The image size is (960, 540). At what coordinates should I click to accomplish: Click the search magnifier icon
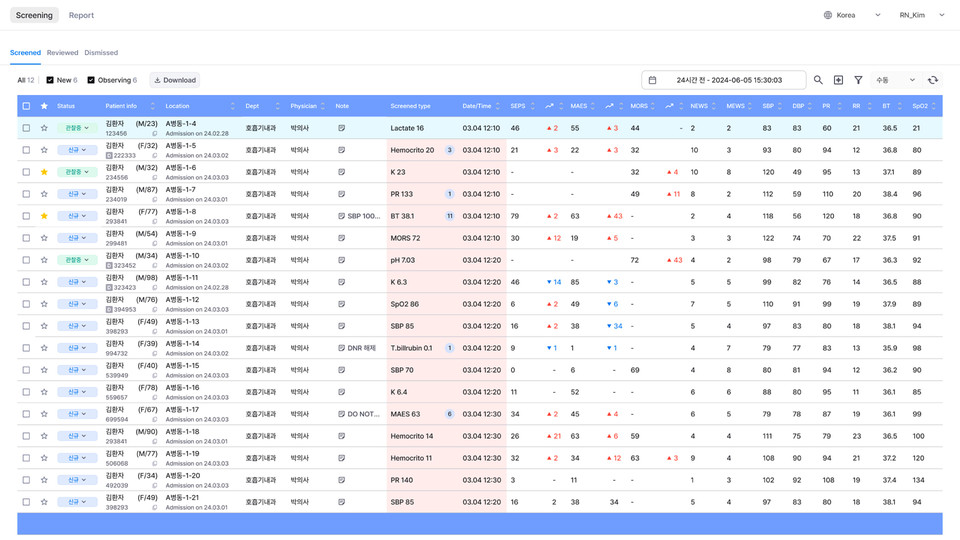(818, 80)
